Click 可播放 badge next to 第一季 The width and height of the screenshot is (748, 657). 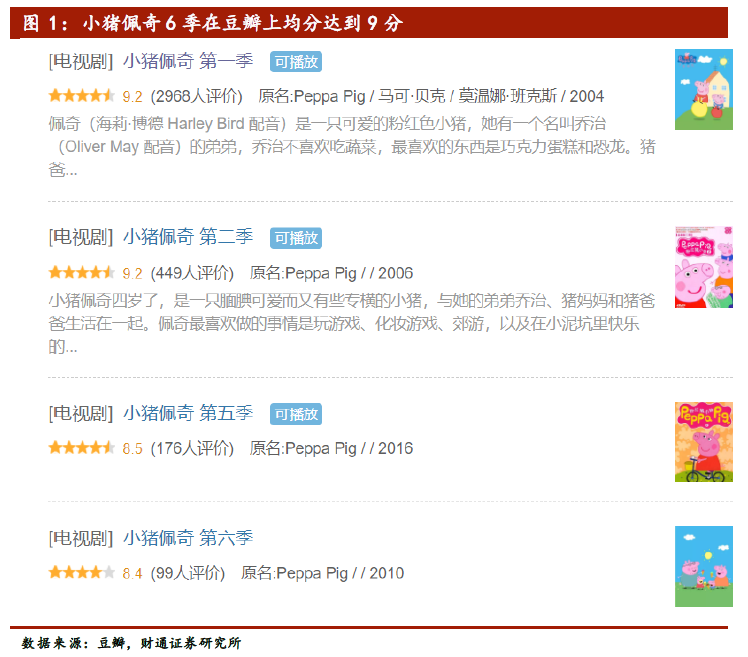(x=296, y=62)
